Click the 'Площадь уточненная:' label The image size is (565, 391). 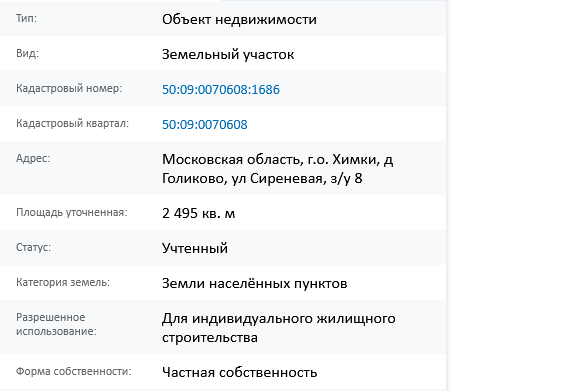click(72, 212)
